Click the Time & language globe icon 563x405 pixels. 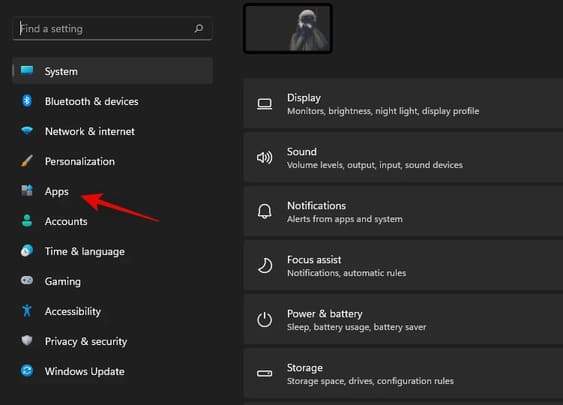(27, 250)
